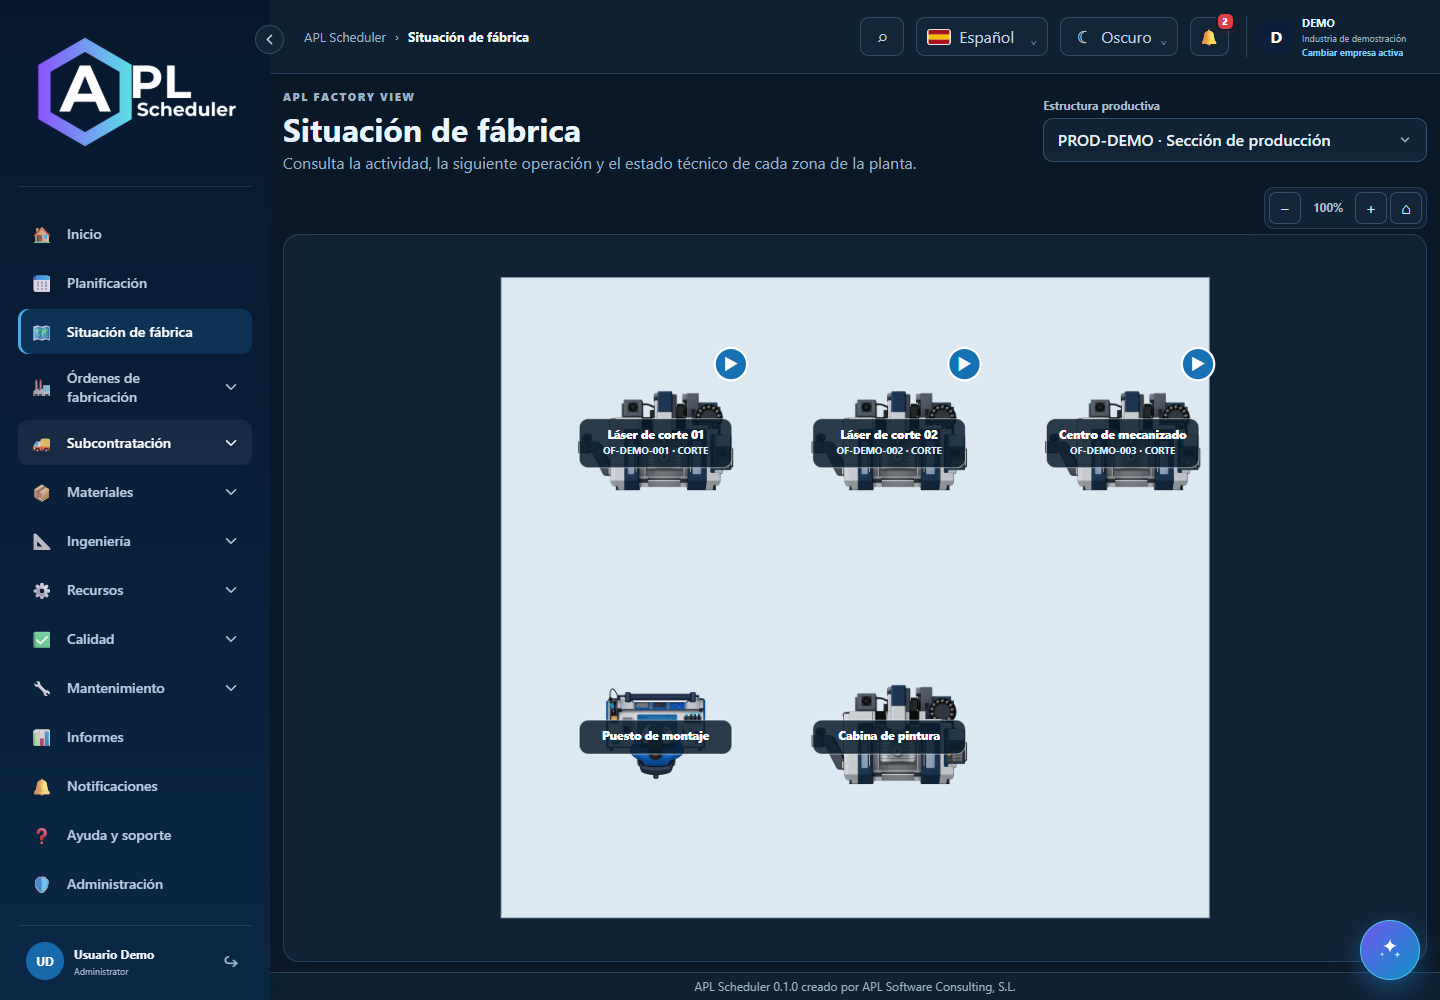Click the play badge on Láser de corte 02
The width and height of the screenshot is (1440, 1000).
(x=964, y=364)
